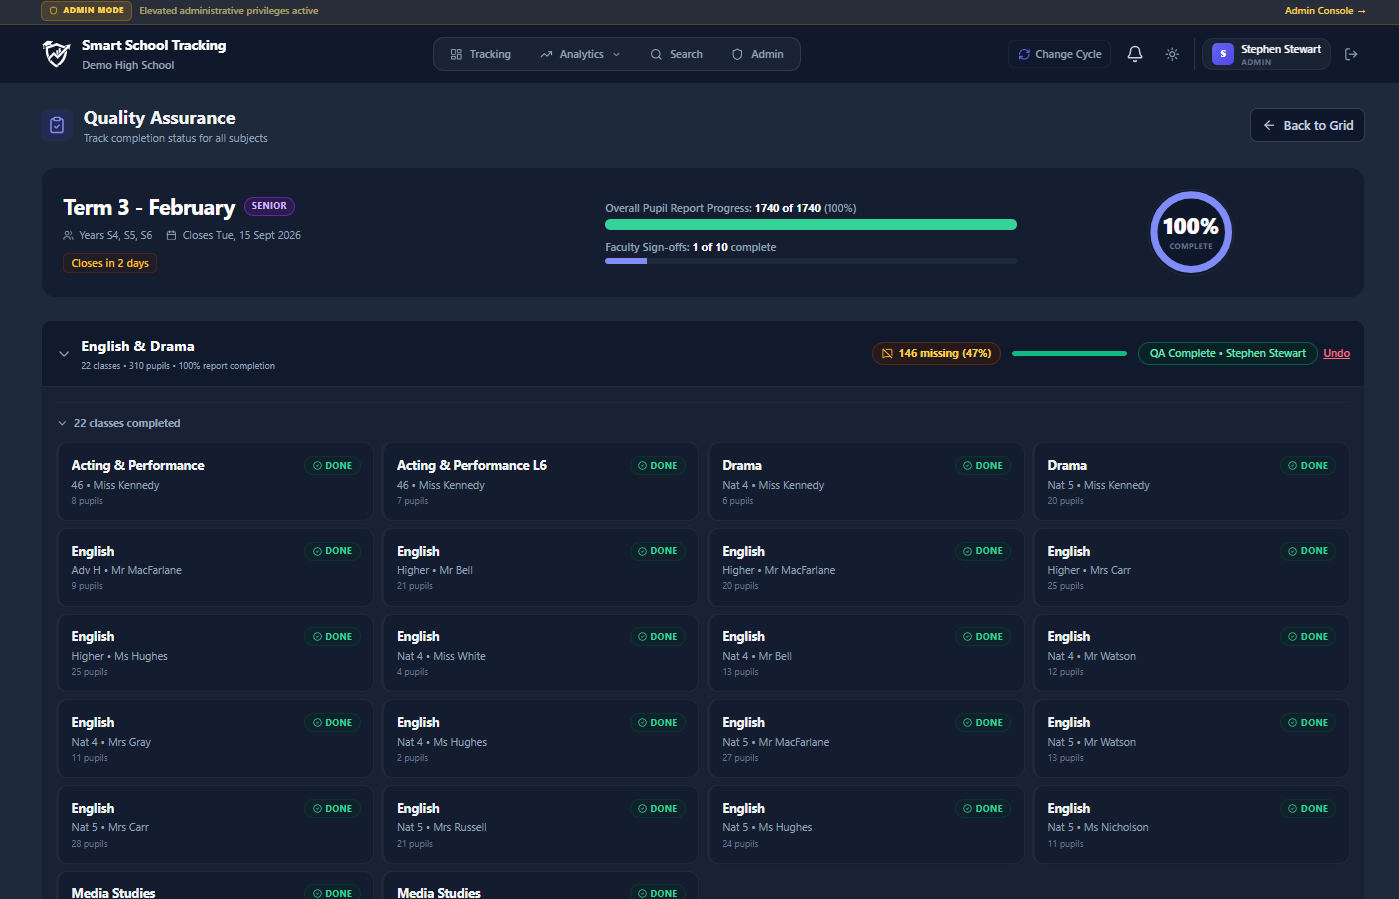This screenshot has height=899, width=1399.
Task: Click the 100% complete progress ring
Action: tap(1191, 232)
